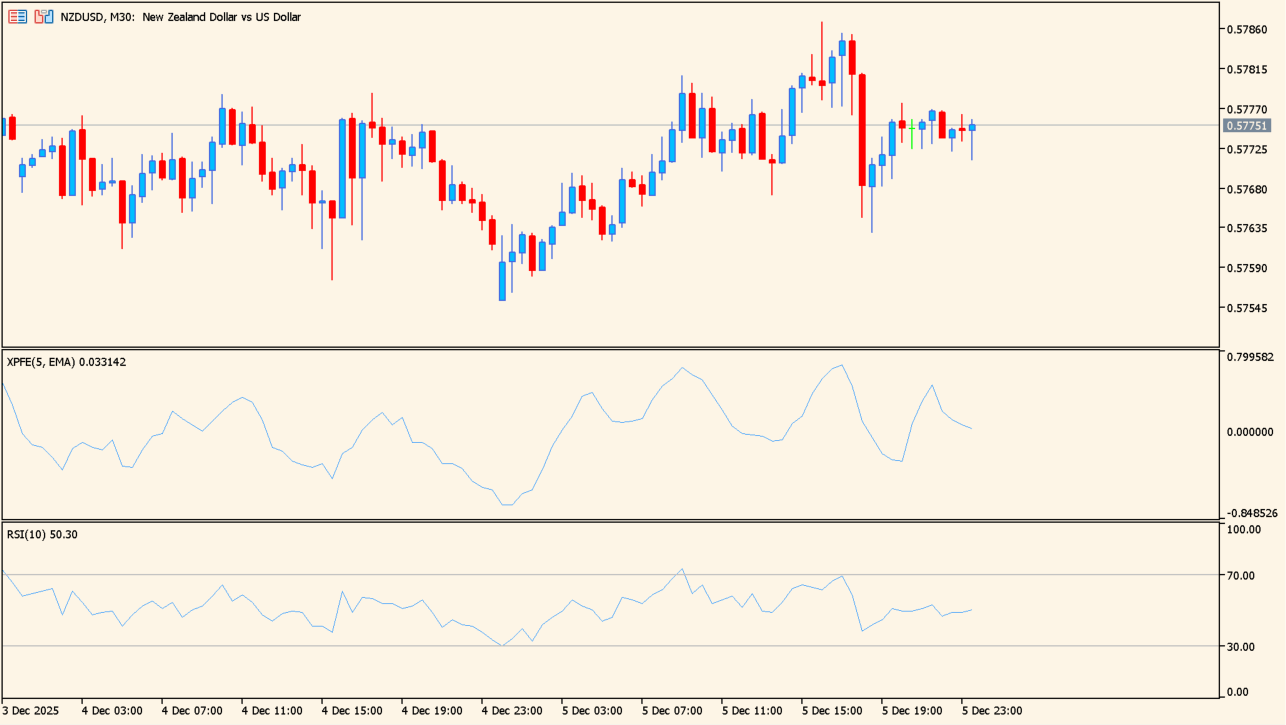This screenshot has height=725, width=1286.
Task: Click the -0.848526 XPFE scale minimum
Action: tap(1250, 513)
